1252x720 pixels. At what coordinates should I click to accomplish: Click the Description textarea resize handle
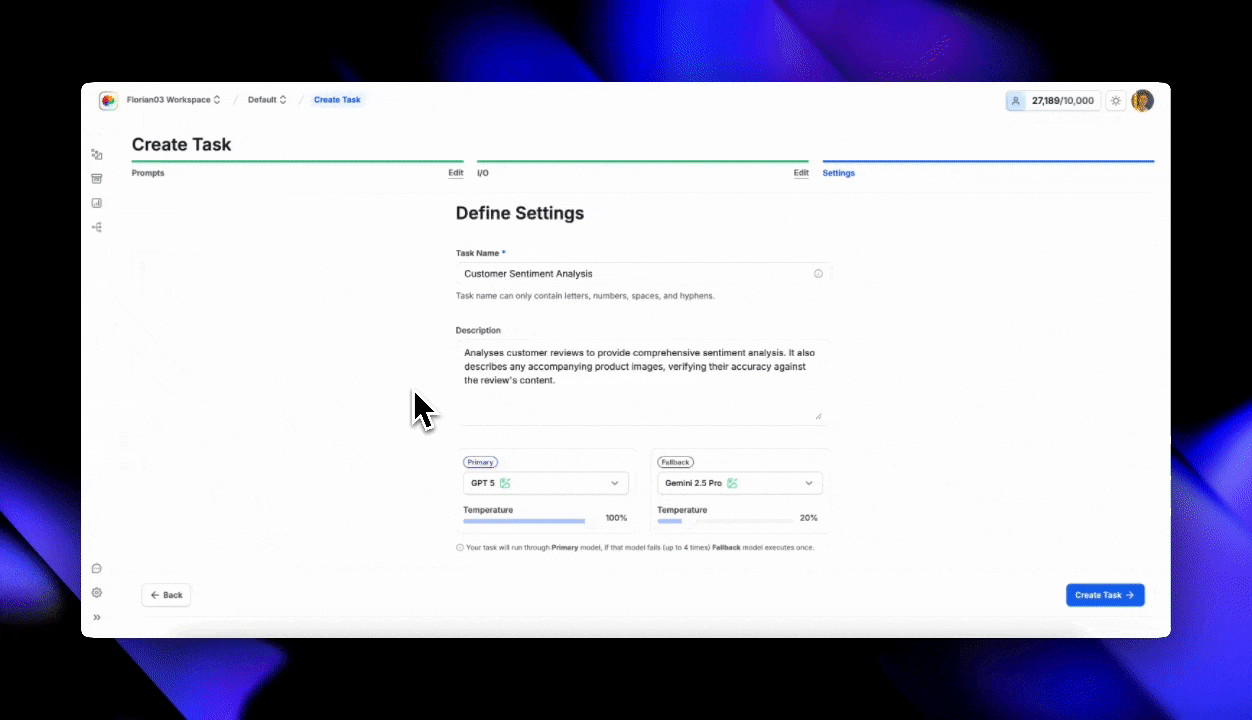point(818,415)
